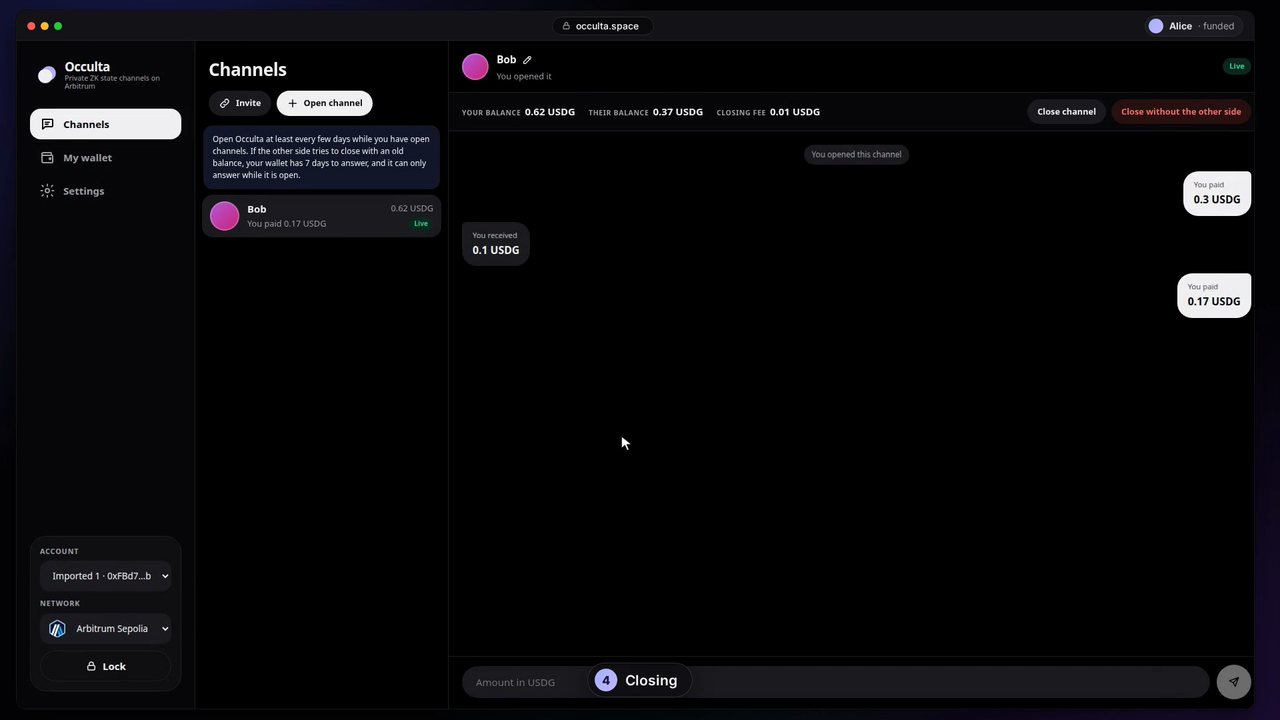The height and width of the screenshot is (720, 1280).
Task: Expand the Account dropdown Imported 1
Action: click(x=105, y=576)
